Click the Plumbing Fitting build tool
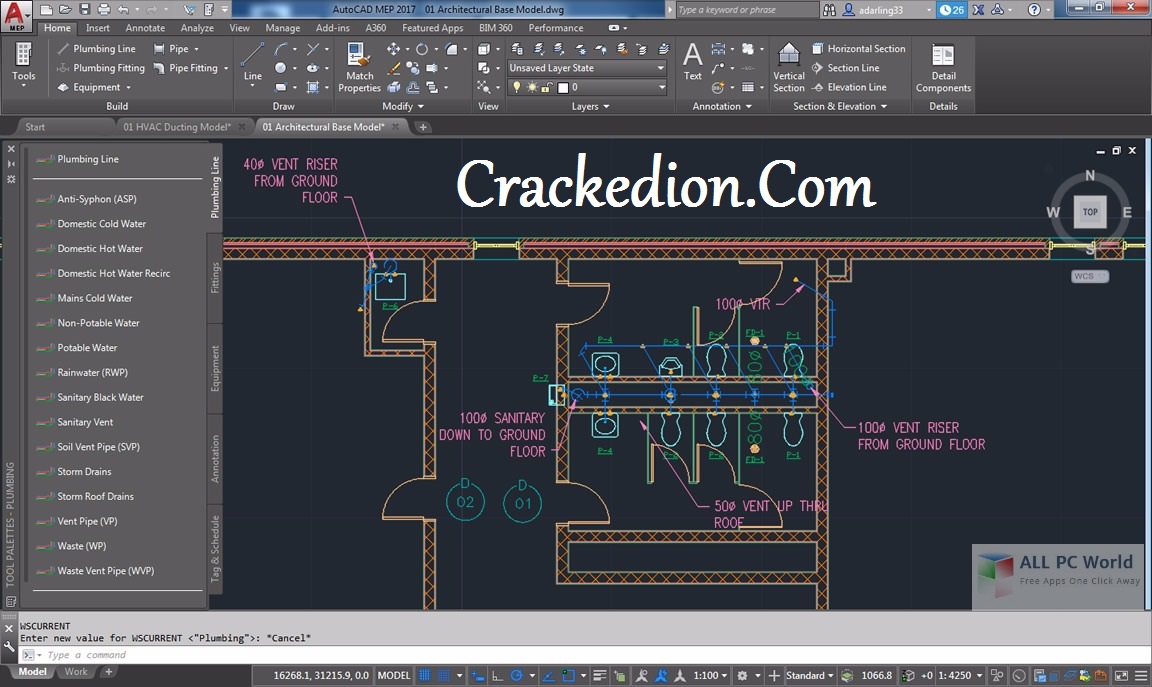1152x687 pixels. point(101,68)
